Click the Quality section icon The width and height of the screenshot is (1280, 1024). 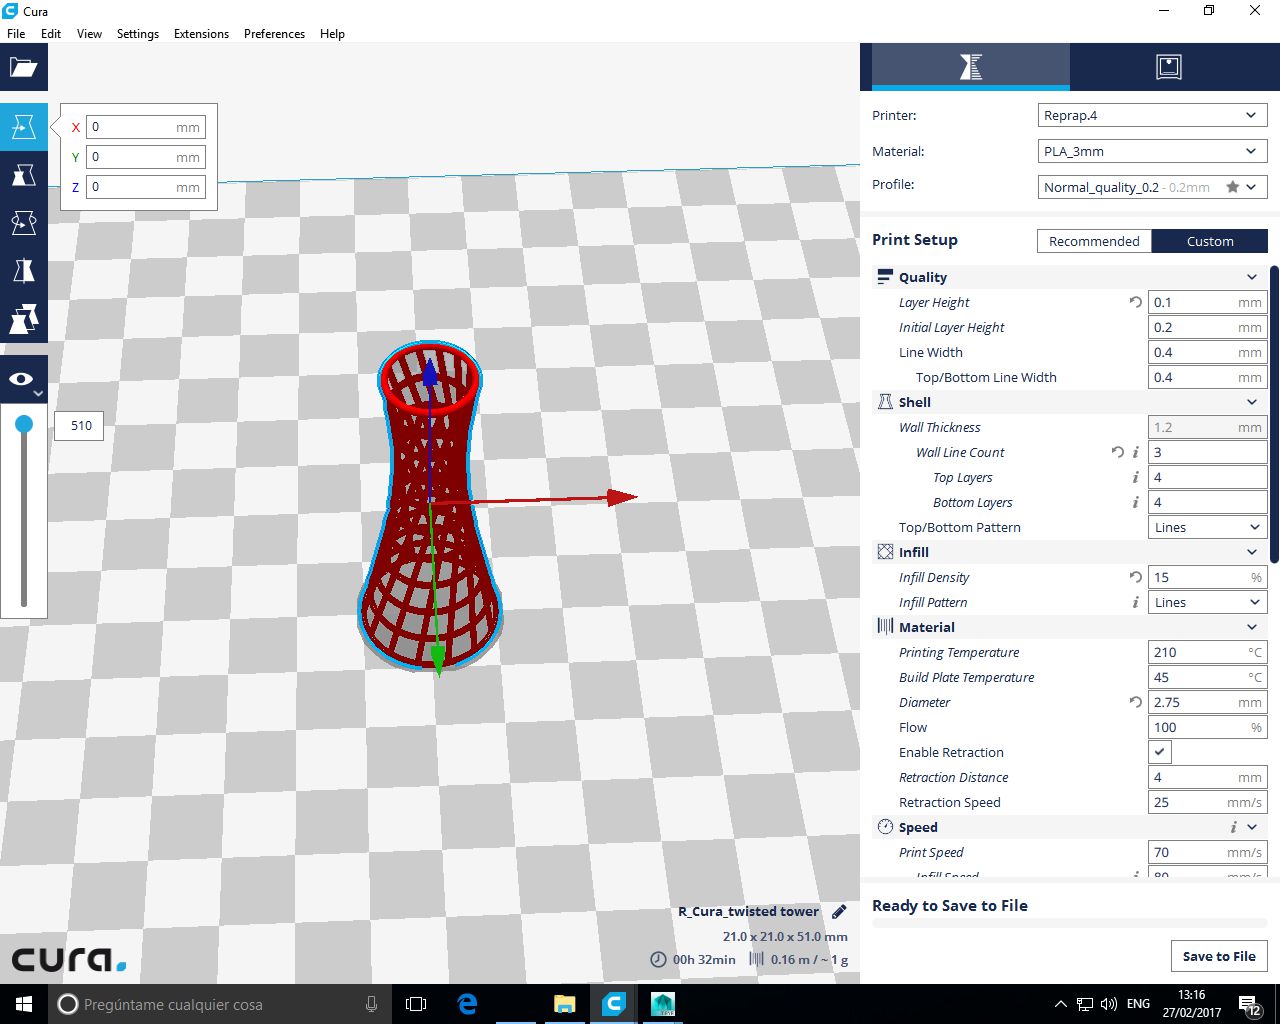[885, 277]
